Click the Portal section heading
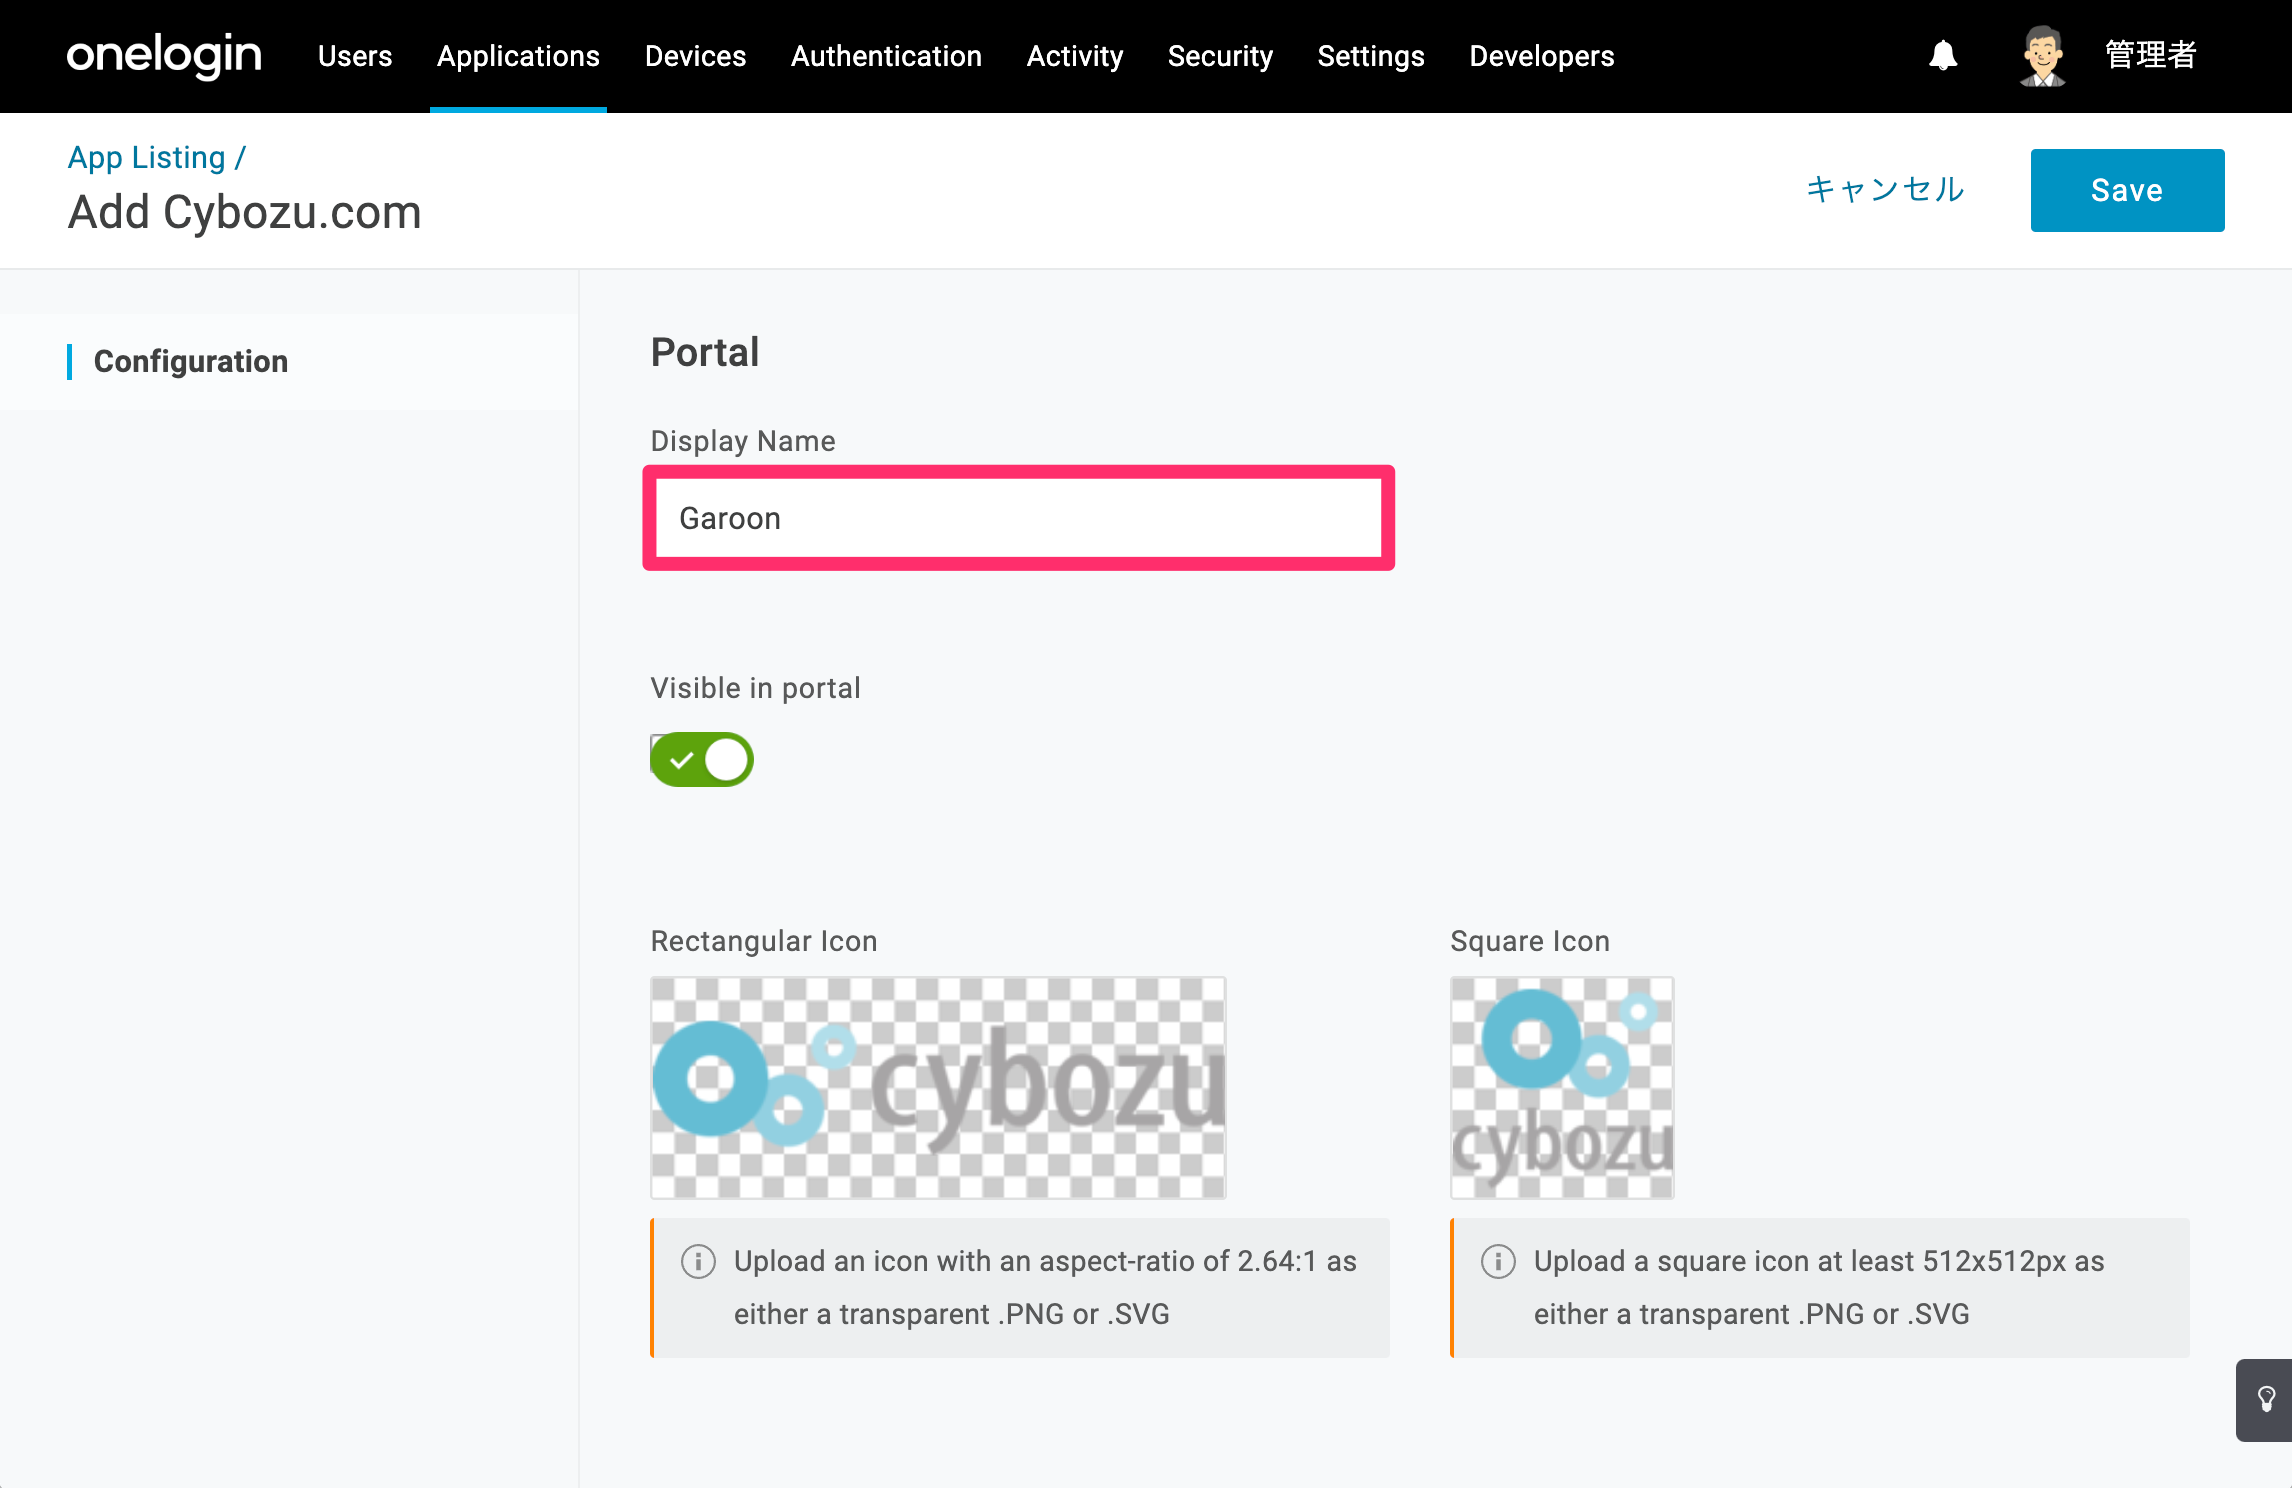Image resolution: width=2292 pixels, height=1488 pixels. pos(705,352)
